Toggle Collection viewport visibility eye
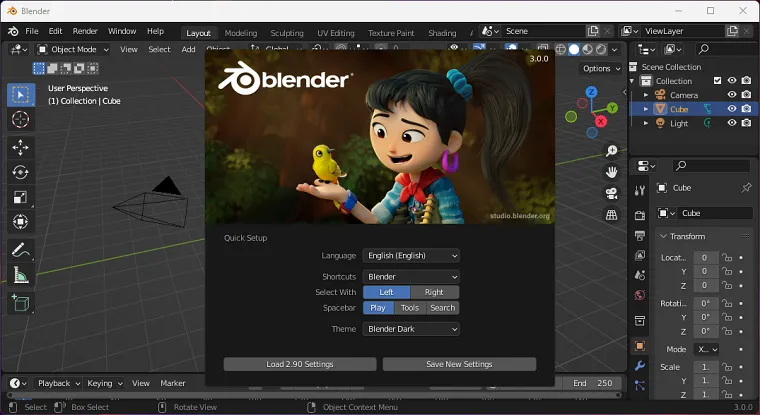 coord(732,80)
